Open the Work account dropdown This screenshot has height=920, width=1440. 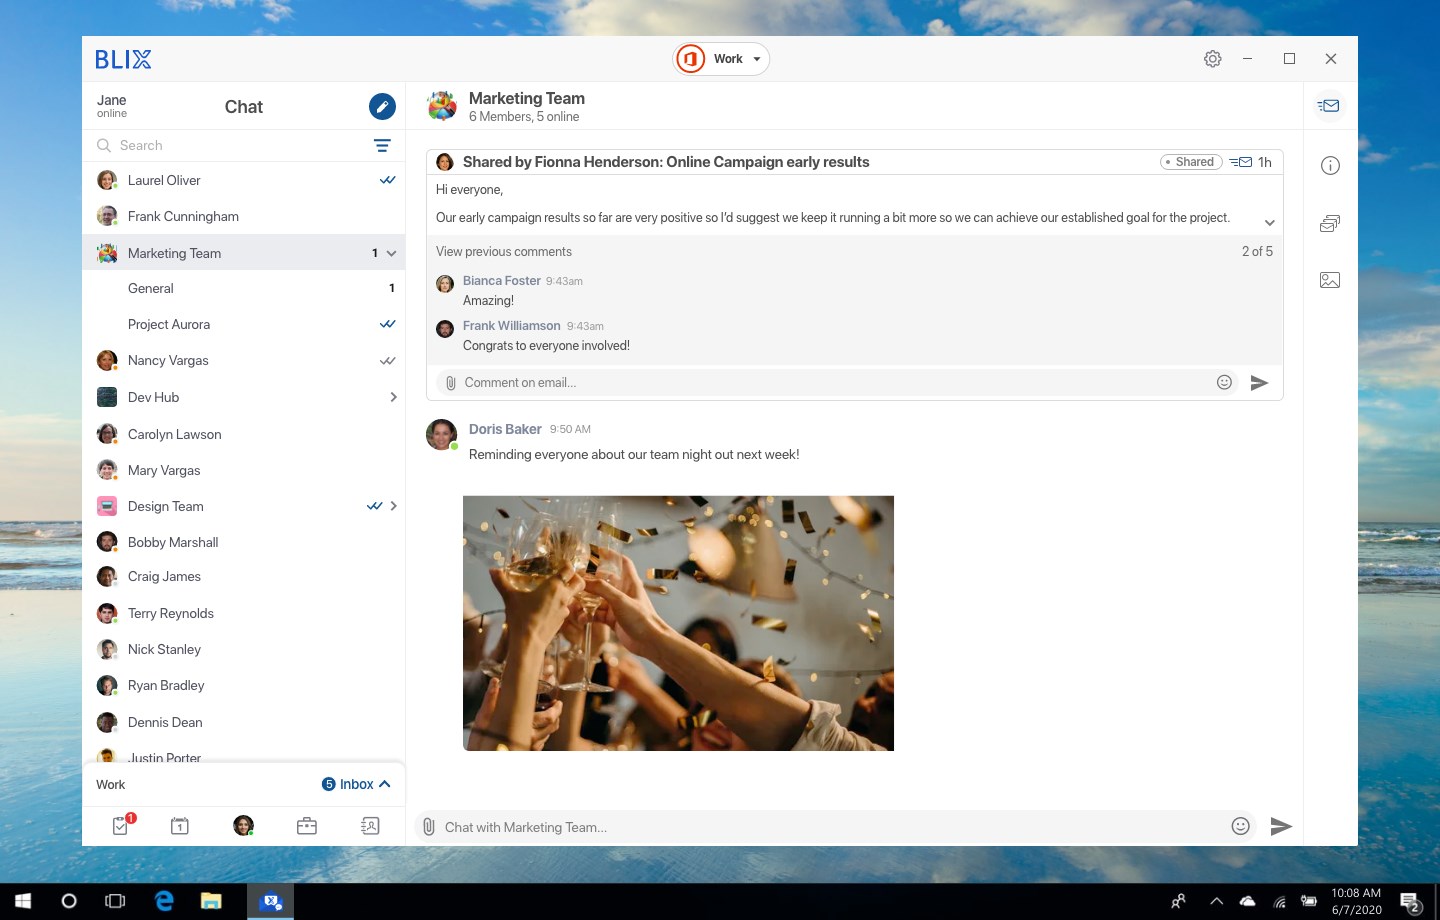[x=721, y=59]
